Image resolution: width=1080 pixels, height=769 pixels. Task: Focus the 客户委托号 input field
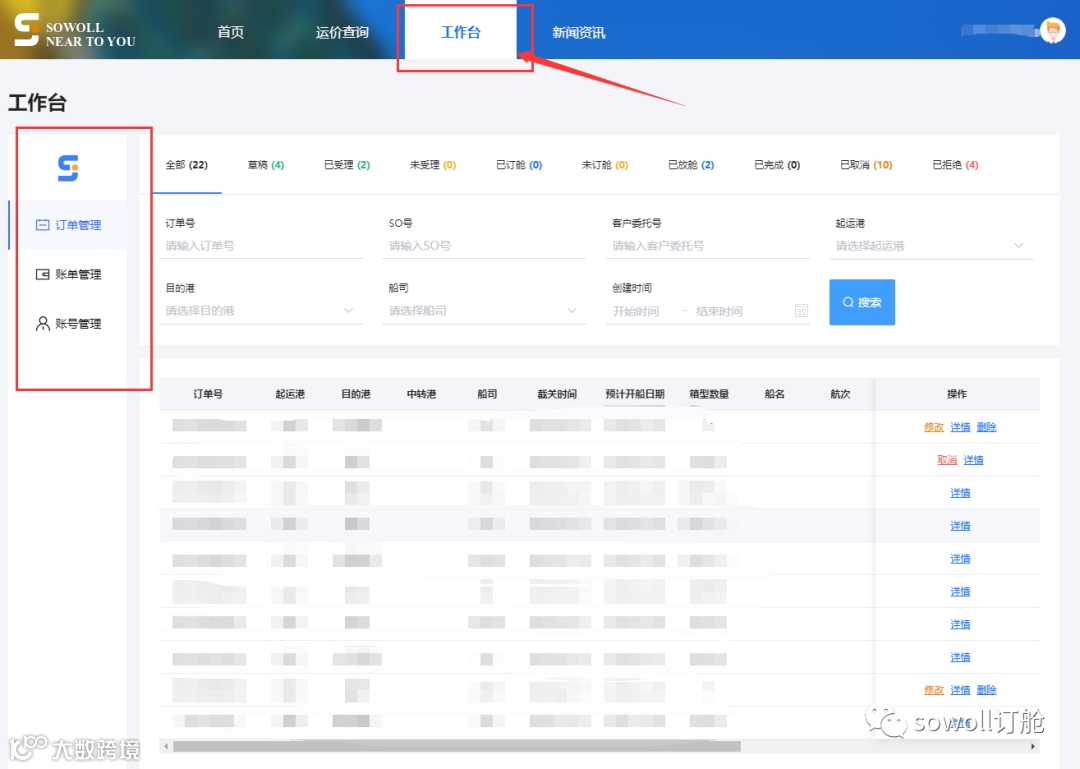click(x=707, y=246)
